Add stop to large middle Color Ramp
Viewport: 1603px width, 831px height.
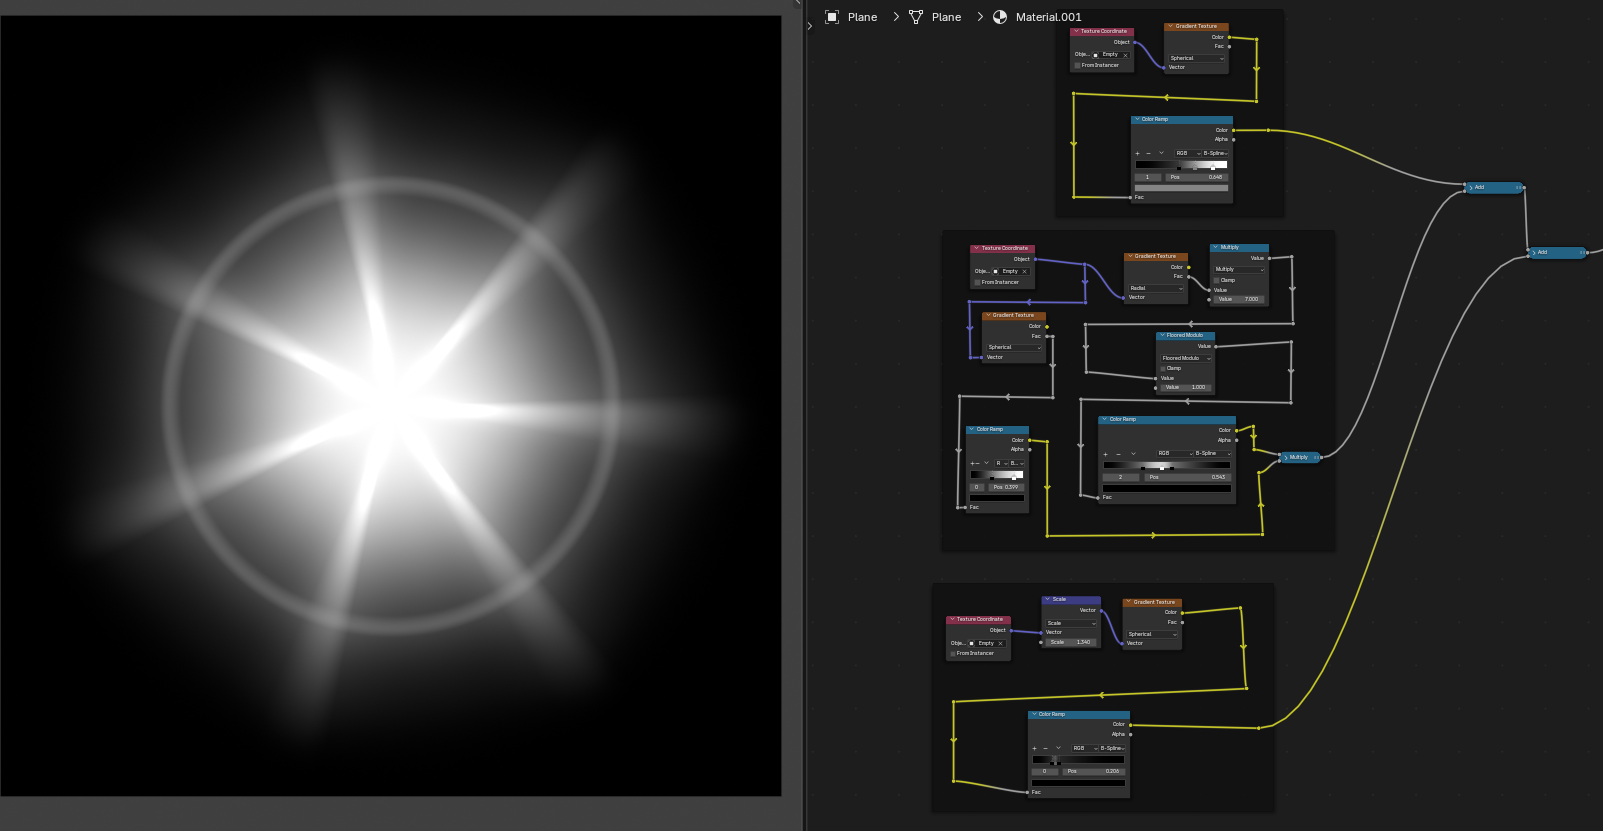(1105, 454)
